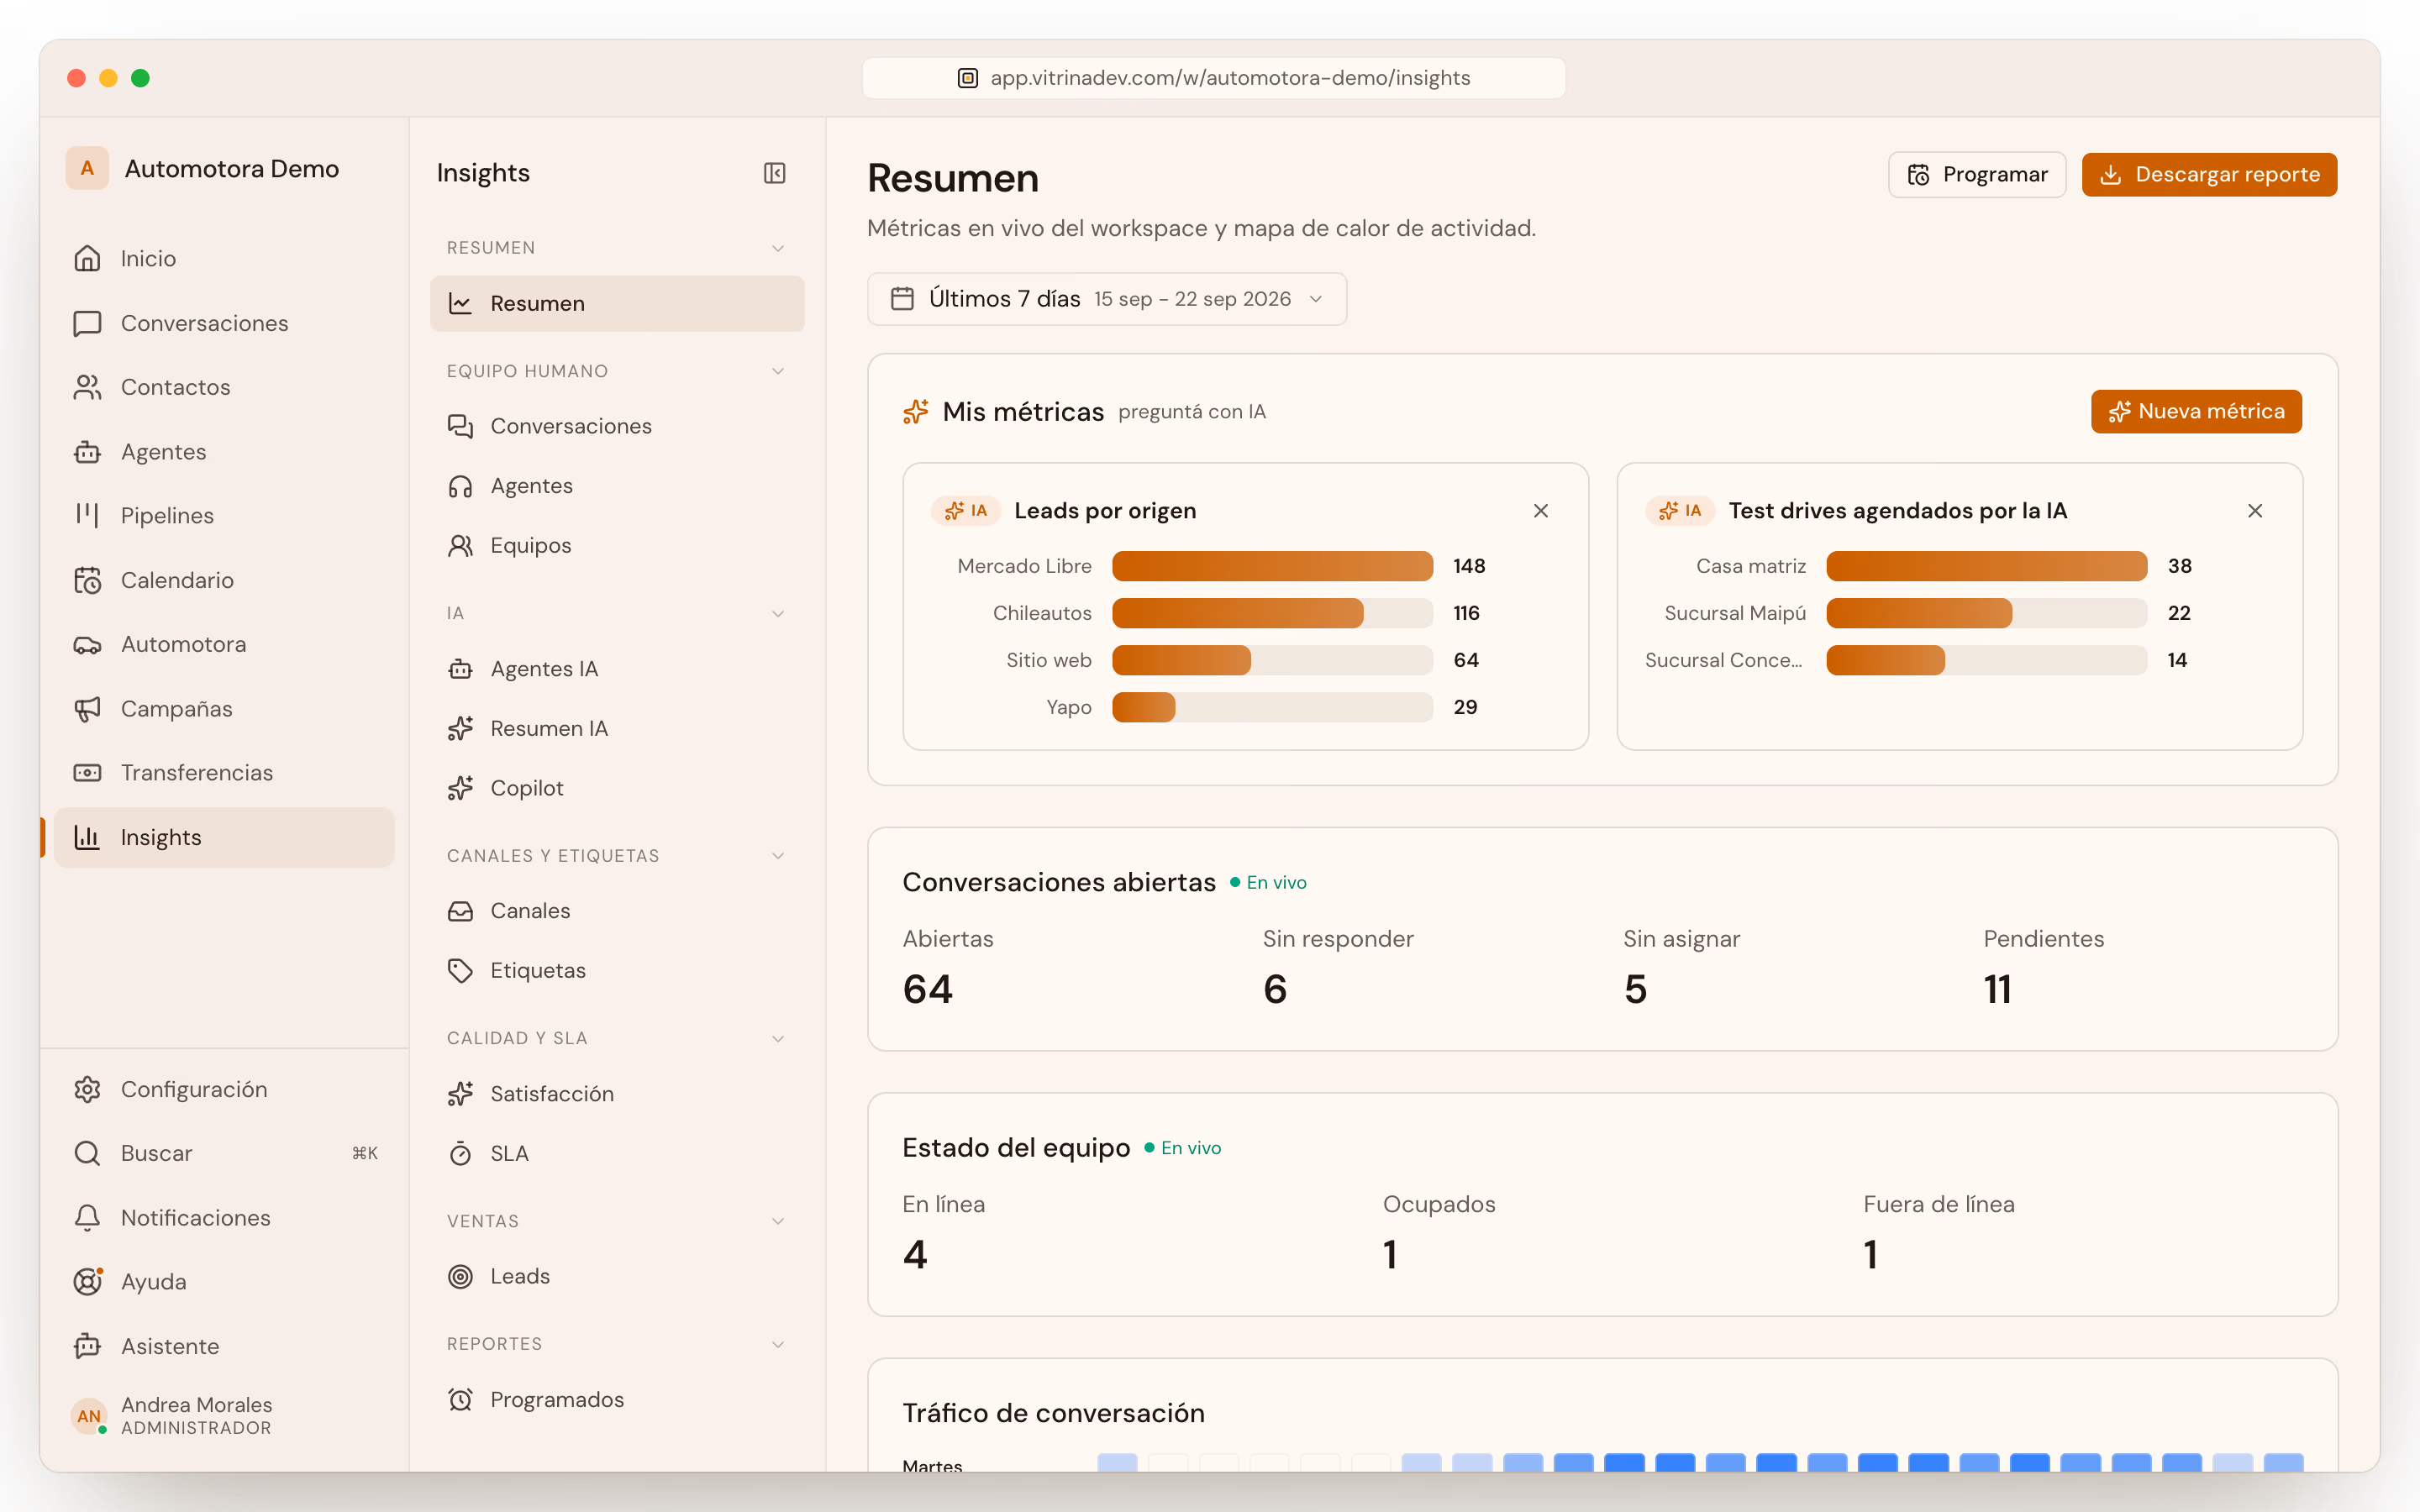
Task: Collapse the REPORTES section chevron
Action: coord(778,1344)
